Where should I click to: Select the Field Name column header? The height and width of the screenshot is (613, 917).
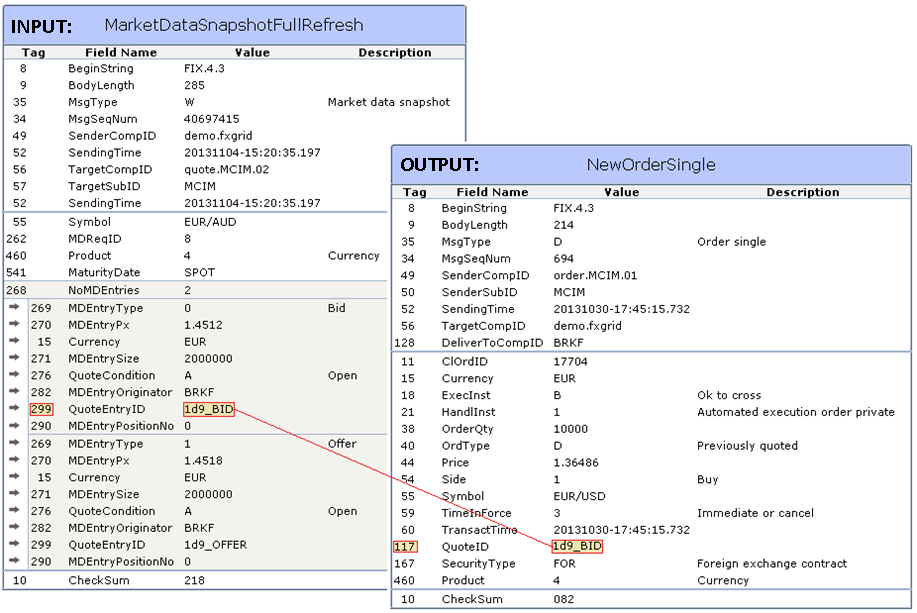click(x=121, y=53)
